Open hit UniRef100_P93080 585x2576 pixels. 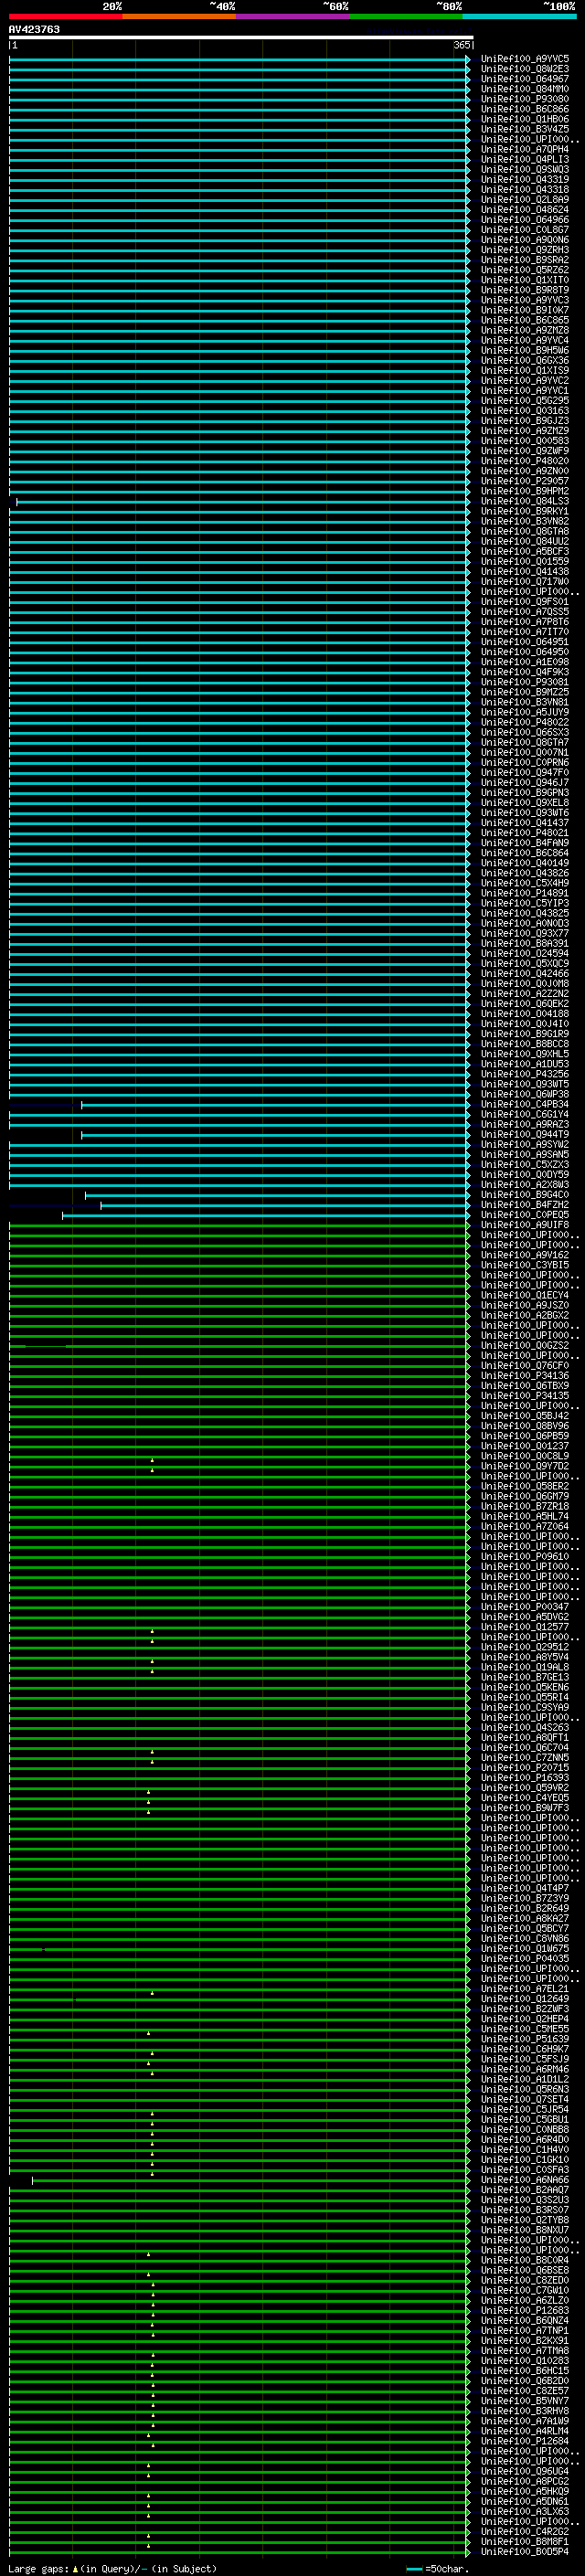coord(525,99)
